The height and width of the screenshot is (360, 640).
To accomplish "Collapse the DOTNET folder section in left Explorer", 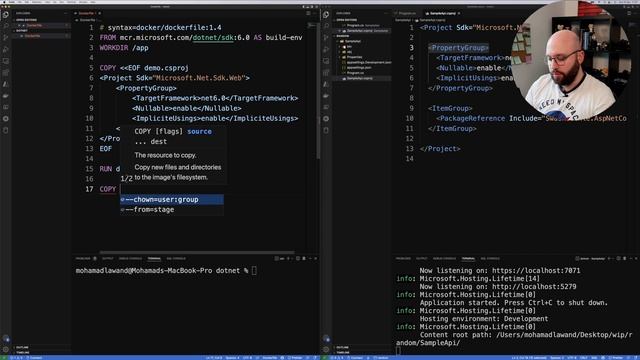I will [22, 30].
